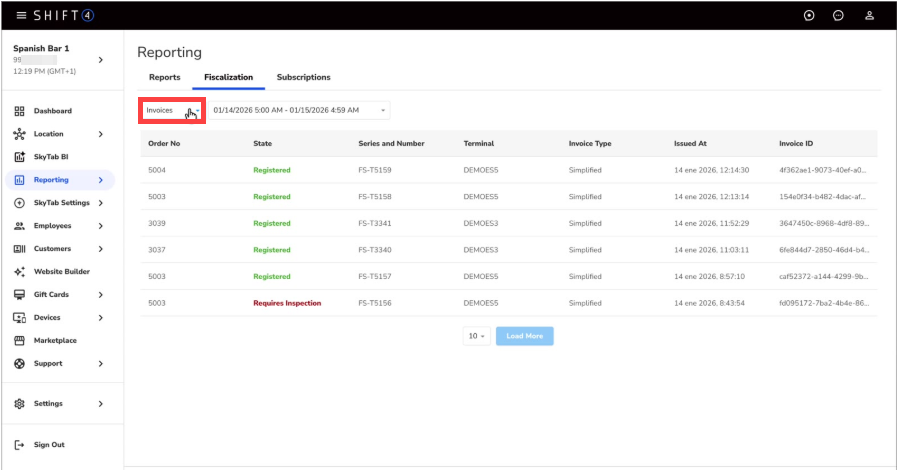Go to Marketplace in sidebar
Screen dimensions: 903x470
(x=54, y=340)
